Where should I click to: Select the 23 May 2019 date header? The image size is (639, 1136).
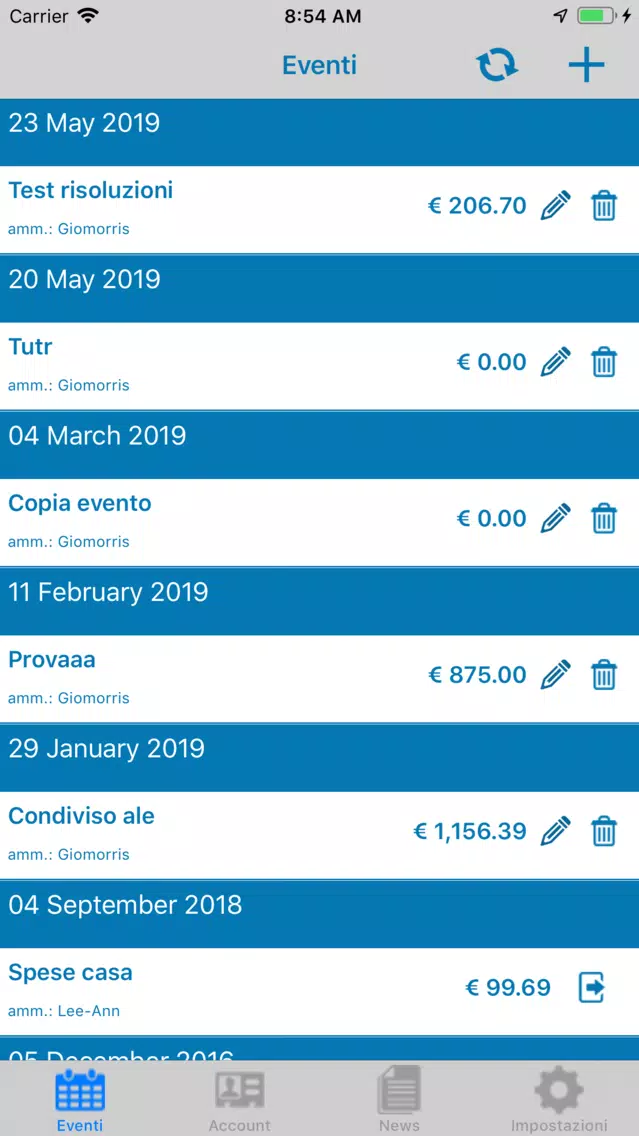pyautogui.click(x=320, y=133)
